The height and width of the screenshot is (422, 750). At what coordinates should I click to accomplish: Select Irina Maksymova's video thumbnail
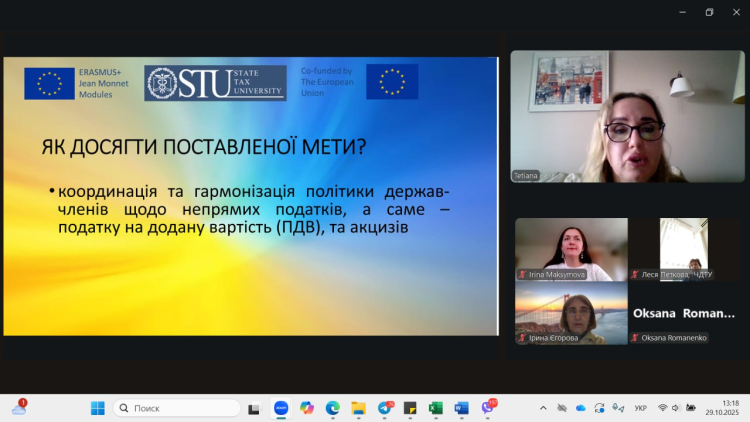pyautogui.click(x=571, y=249)
